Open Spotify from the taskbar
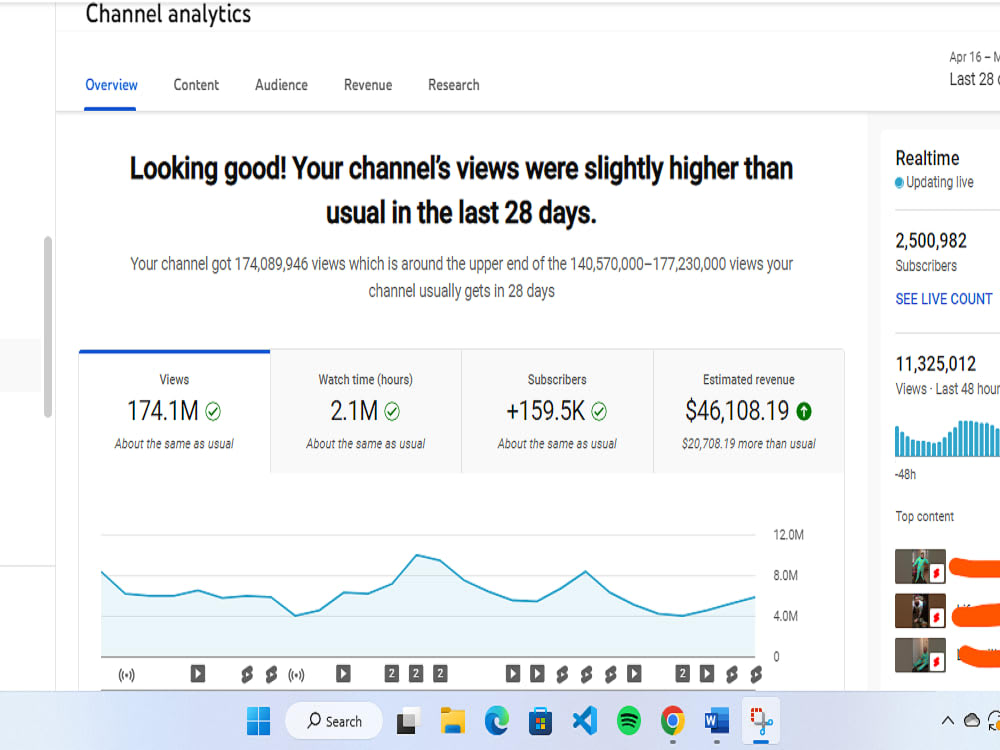 [628, 720]
